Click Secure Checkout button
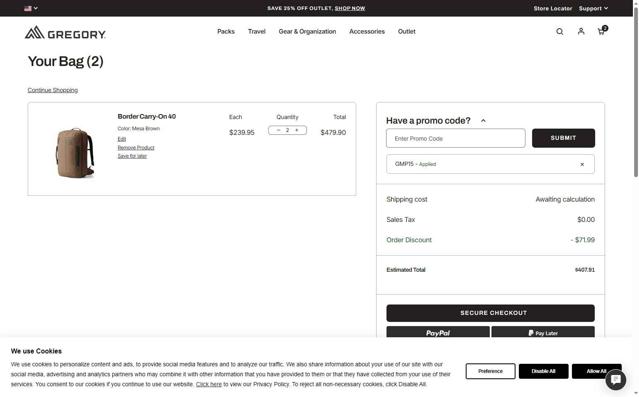Viewport: 639px width, 397px height. pyautogui.click(x=490, y=313)
